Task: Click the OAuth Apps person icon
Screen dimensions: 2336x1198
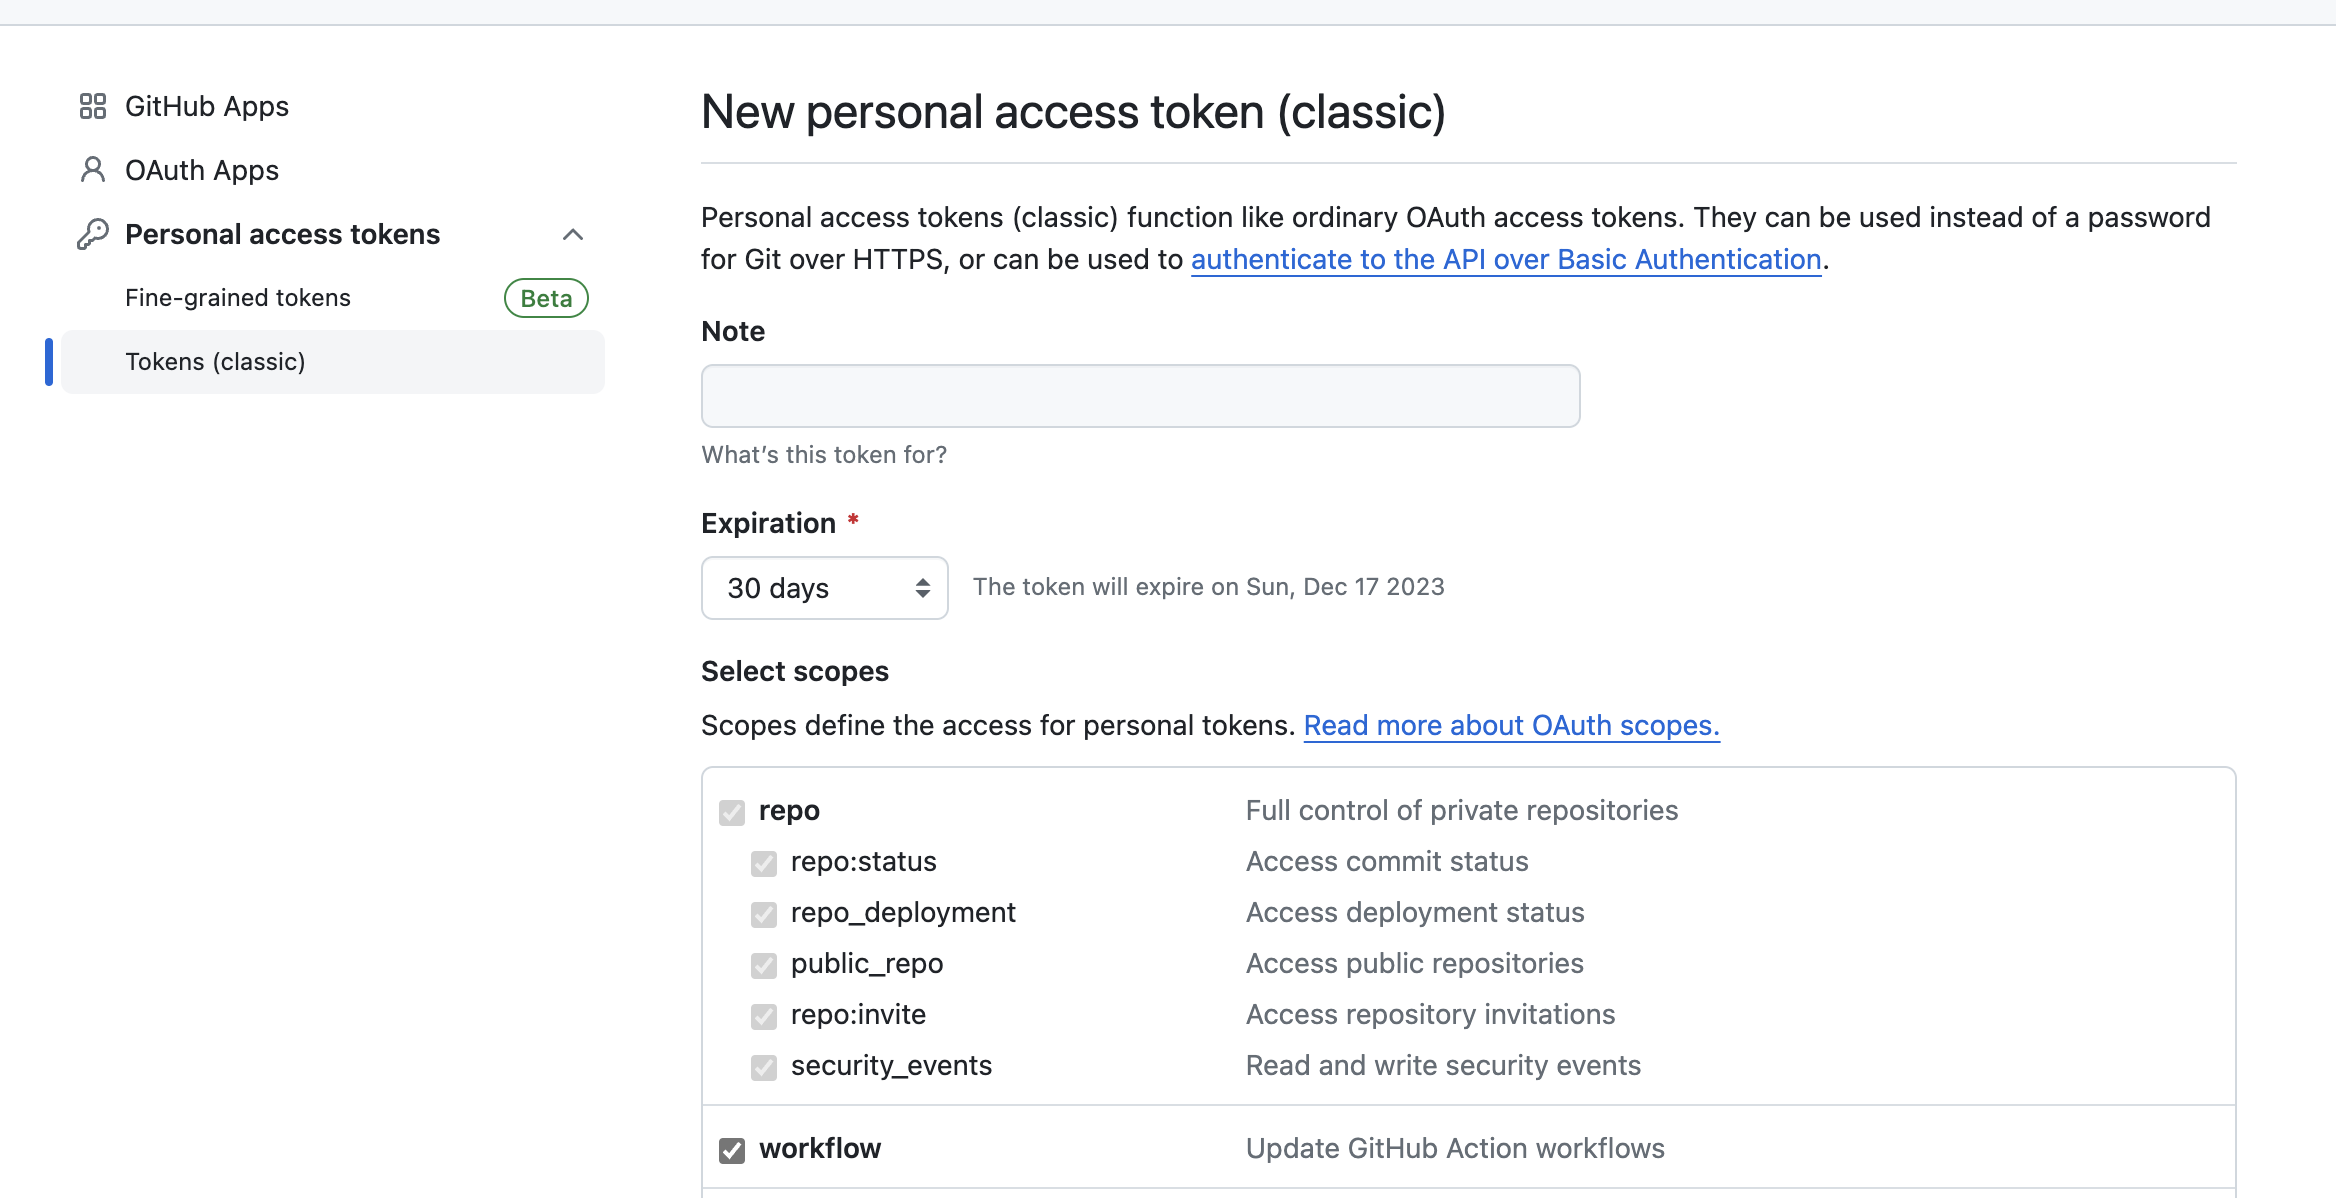Action: 93,170
